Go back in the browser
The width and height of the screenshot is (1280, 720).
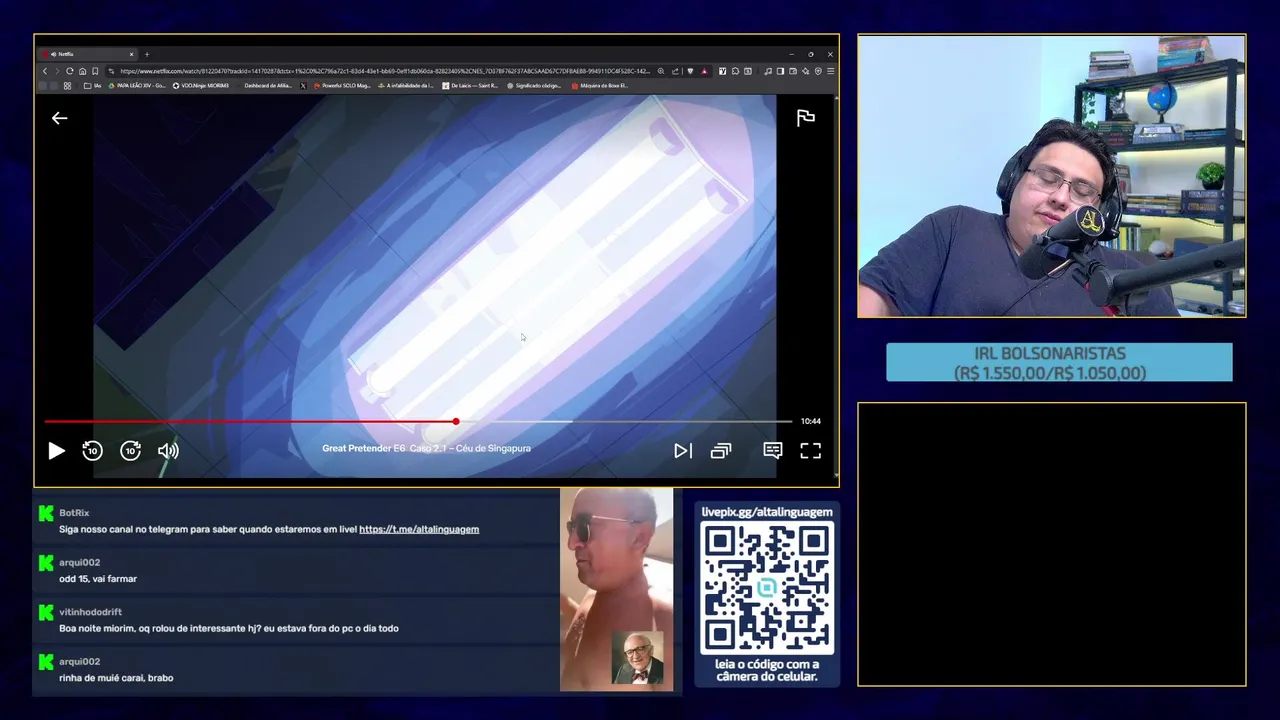[45, 71]
